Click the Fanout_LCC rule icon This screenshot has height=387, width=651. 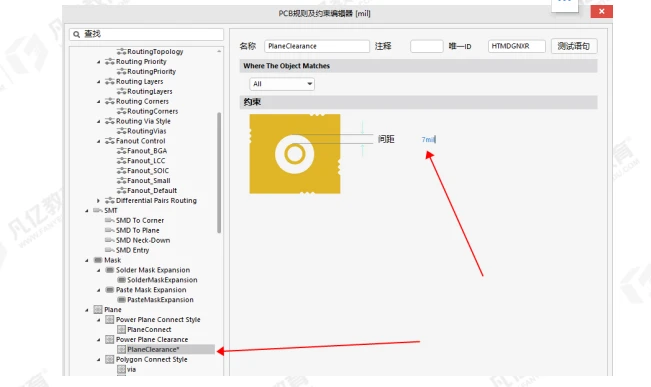(121, 161)
